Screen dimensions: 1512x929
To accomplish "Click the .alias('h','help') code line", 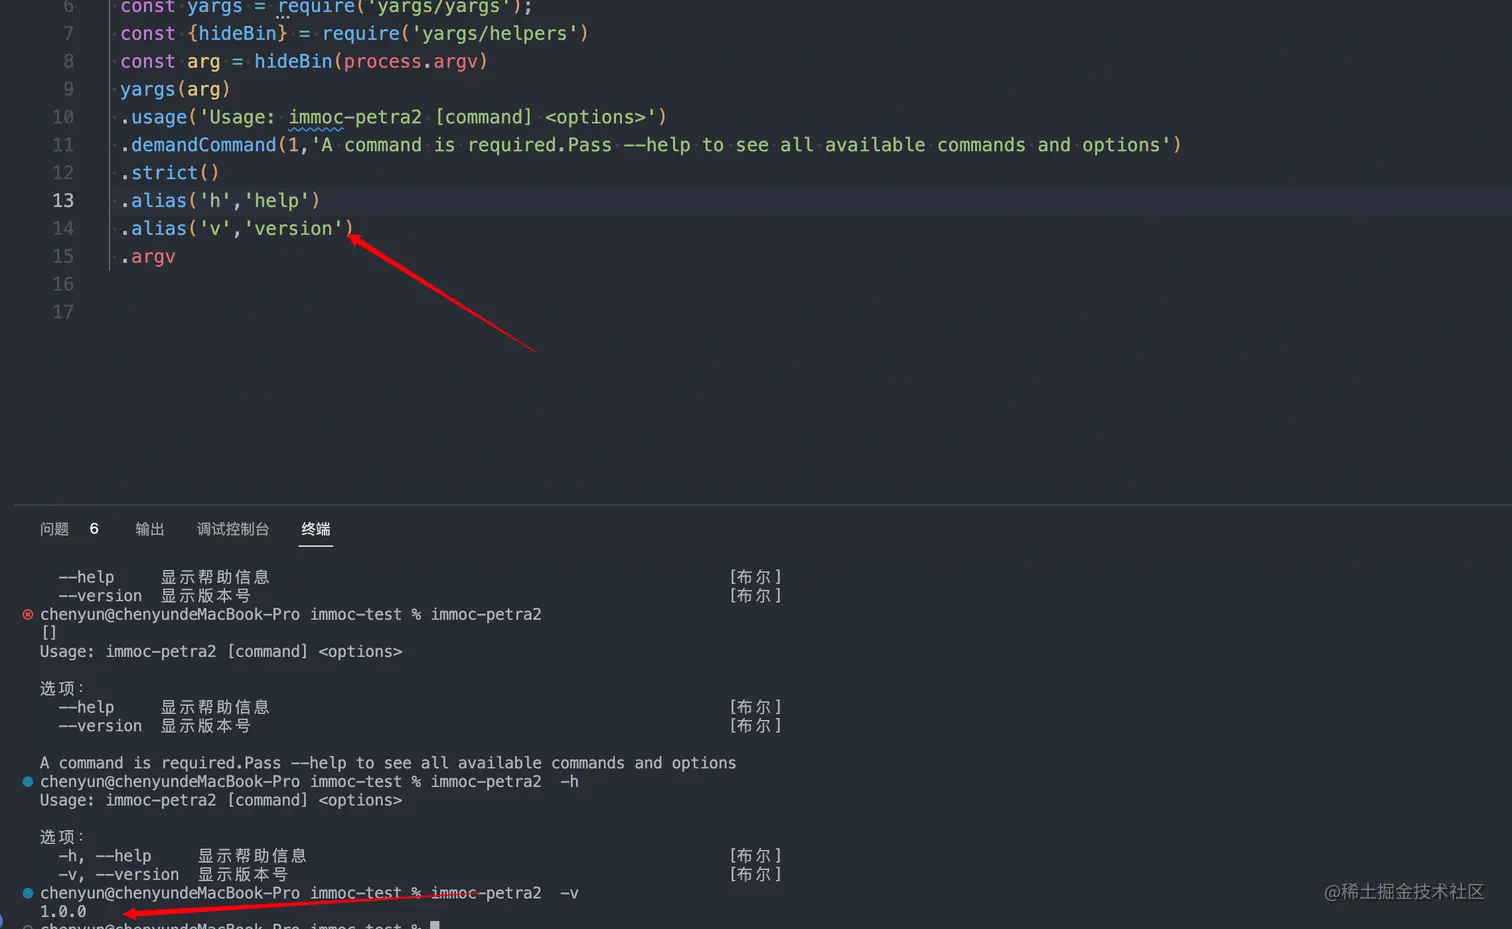I will tap(220, 201).
